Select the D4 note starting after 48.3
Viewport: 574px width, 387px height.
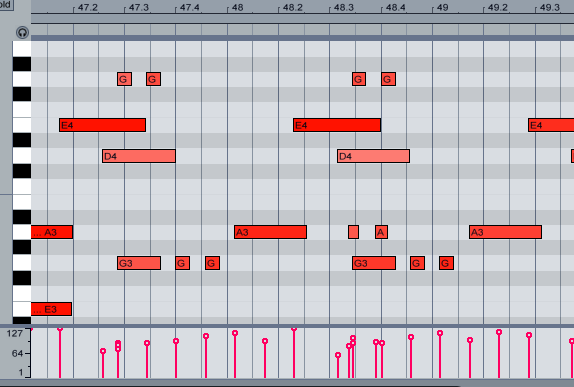(x=373, y=156)
